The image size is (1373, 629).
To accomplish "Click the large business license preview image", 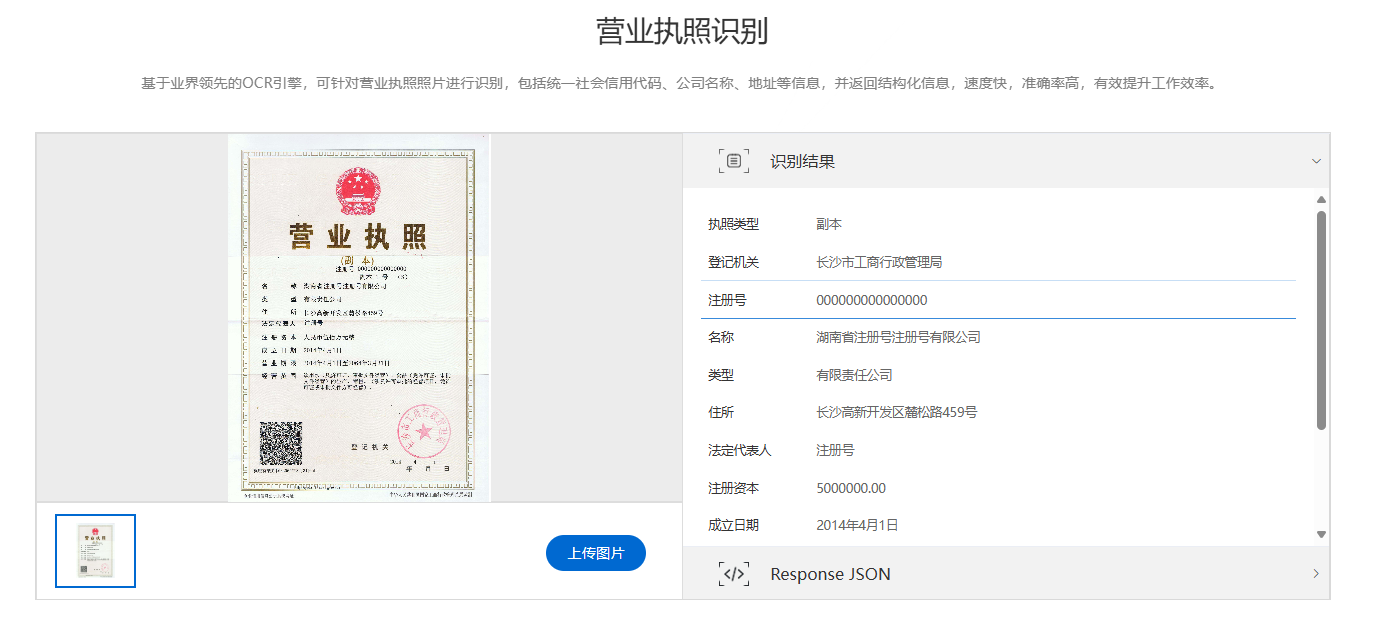I will tap(359, 317).
